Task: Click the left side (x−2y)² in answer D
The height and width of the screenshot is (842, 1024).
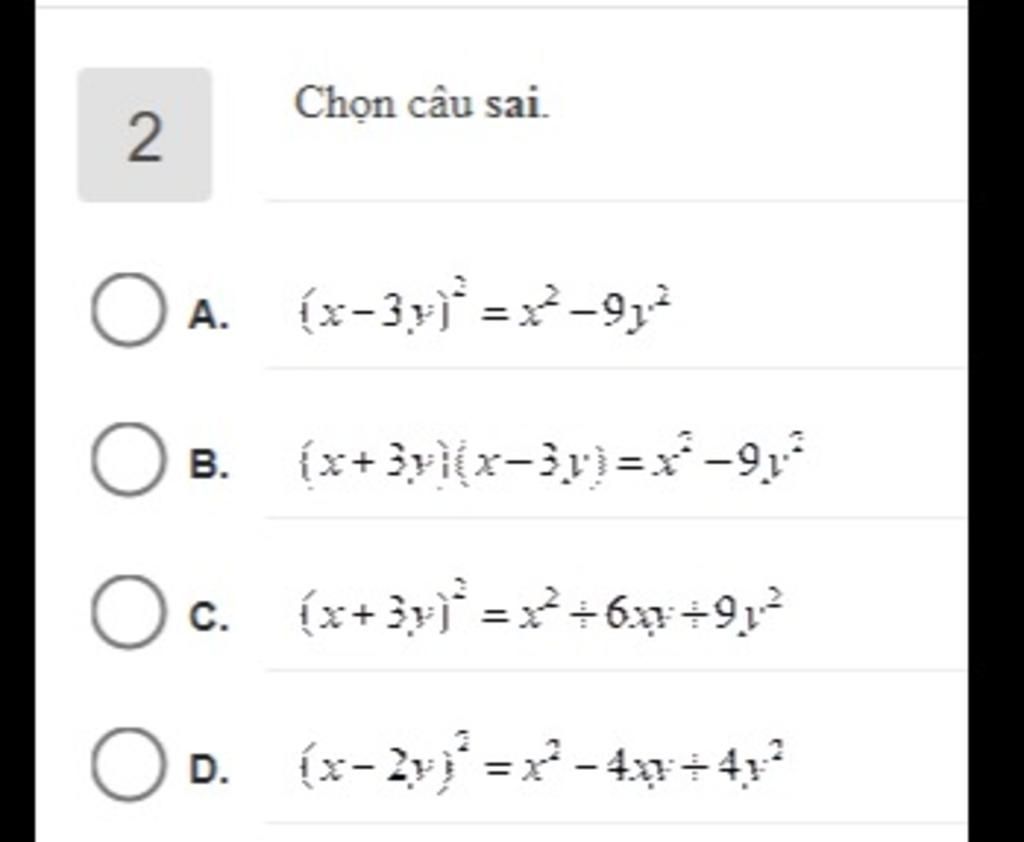Action: click(x=376, y=768)
